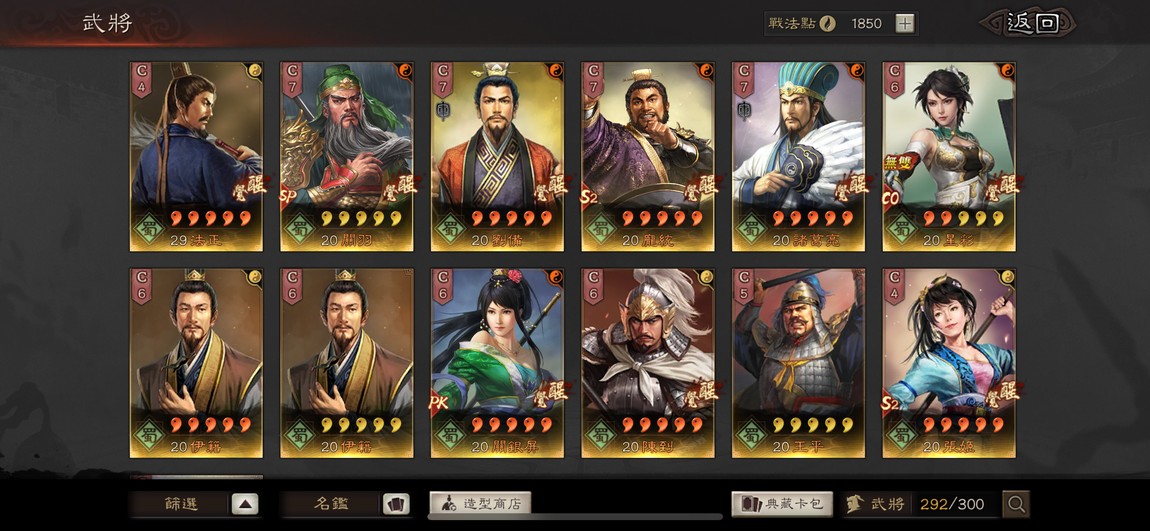Select the 陳到 general card
1150x531 pixels.
[648, 363]
